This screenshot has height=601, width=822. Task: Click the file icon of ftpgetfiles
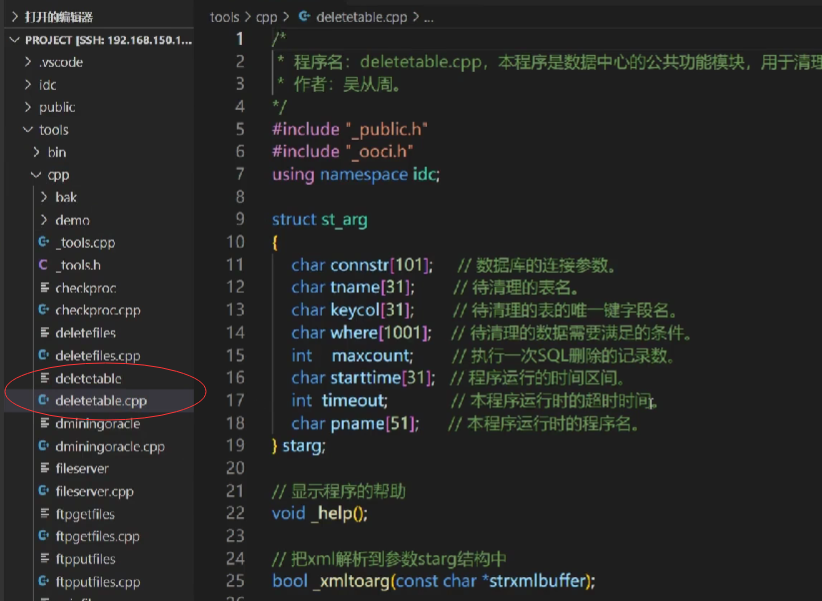(x=45, y=513)
